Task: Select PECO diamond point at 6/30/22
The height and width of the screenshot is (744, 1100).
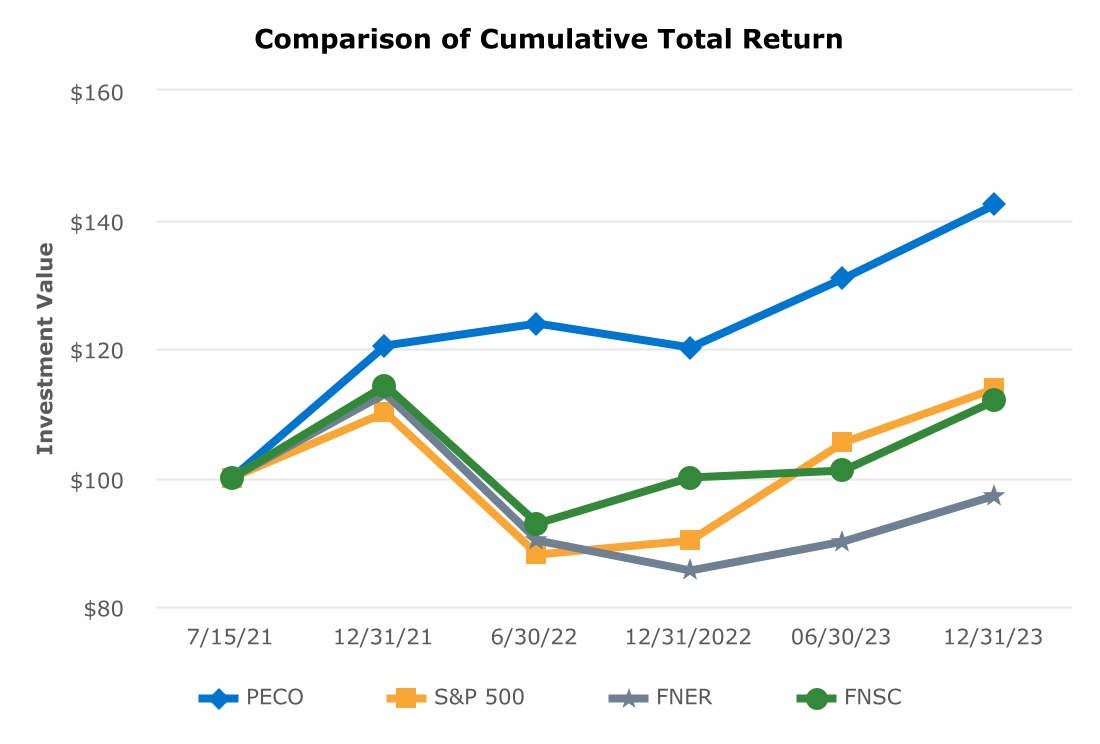Action: [537, 324]
